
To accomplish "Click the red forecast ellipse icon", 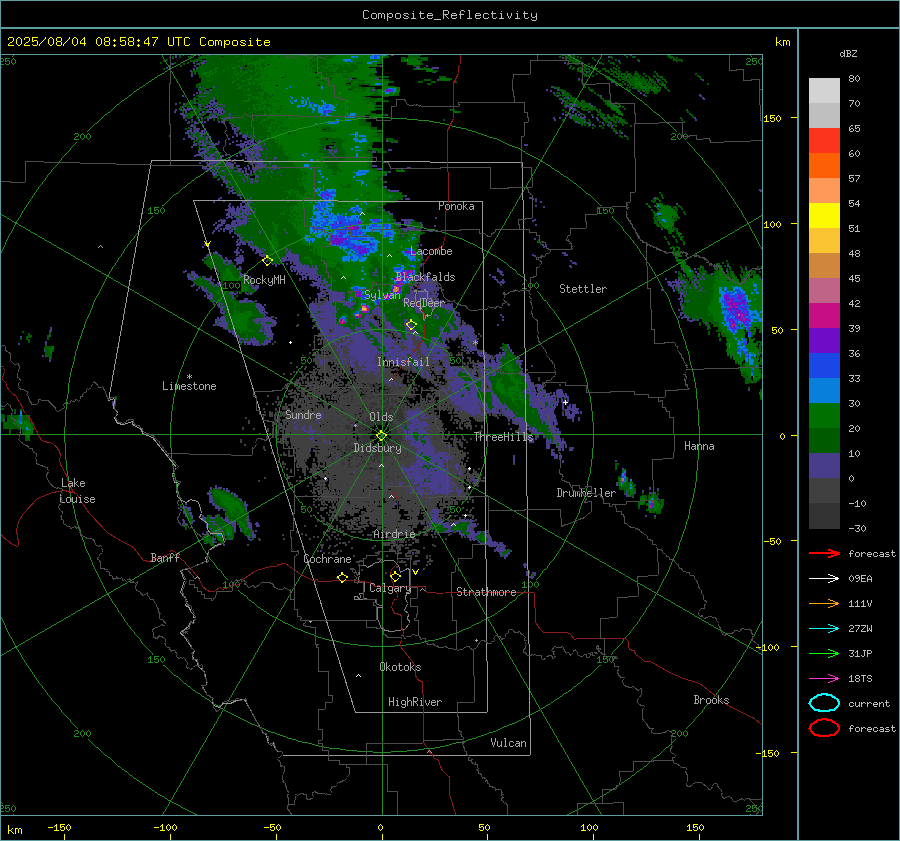I will (824, 728).
